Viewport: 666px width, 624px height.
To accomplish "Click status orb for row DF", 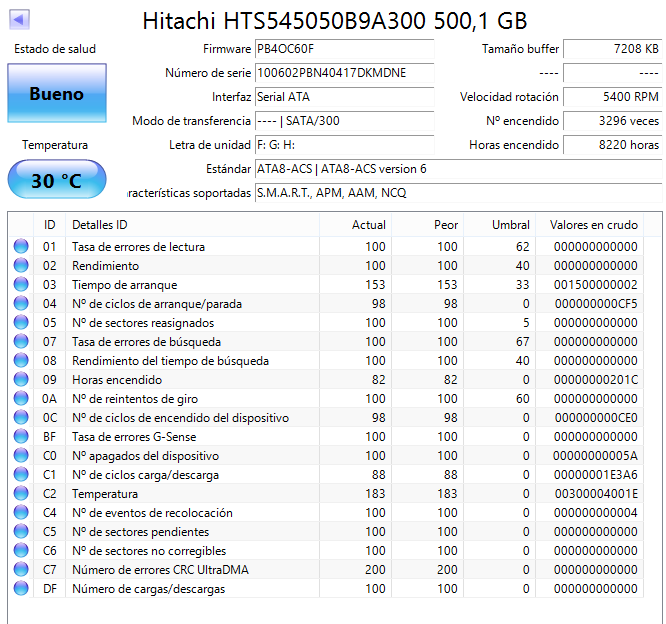I will tap(21, 588).
